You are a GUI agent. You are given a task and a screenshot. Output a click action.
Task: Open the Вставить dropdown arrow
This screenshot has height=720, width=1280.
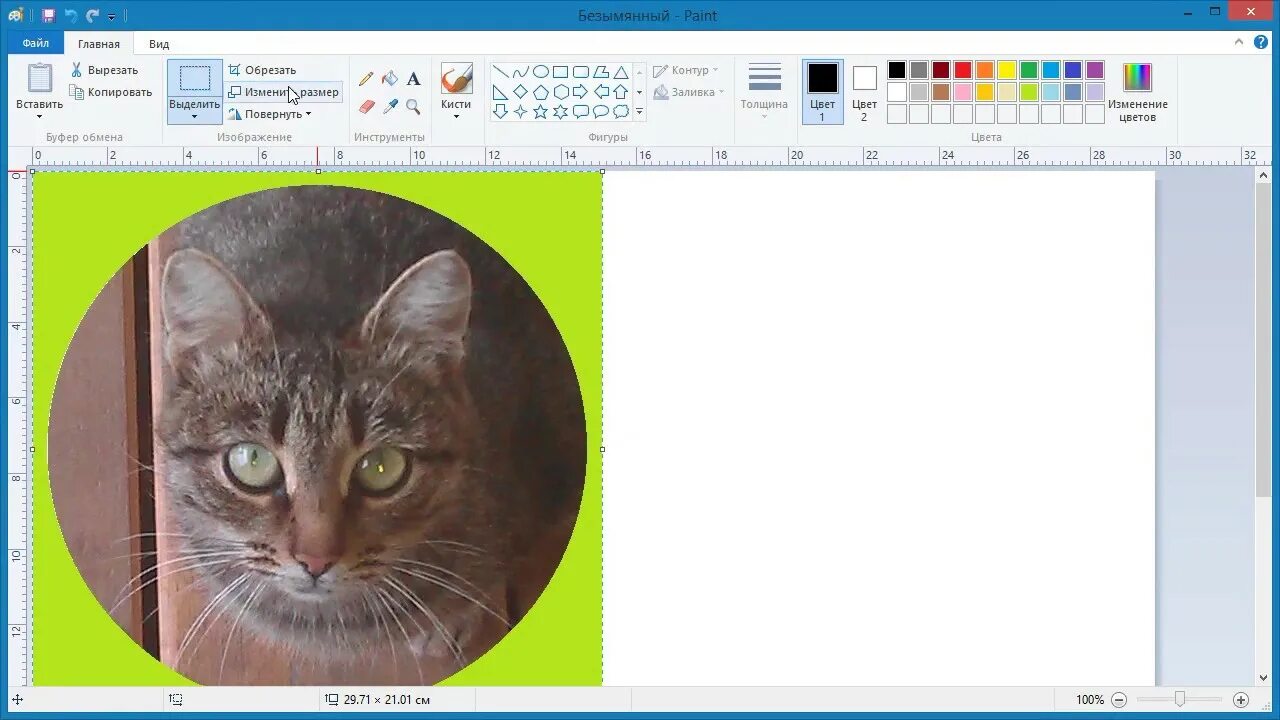tap(40, 116)
